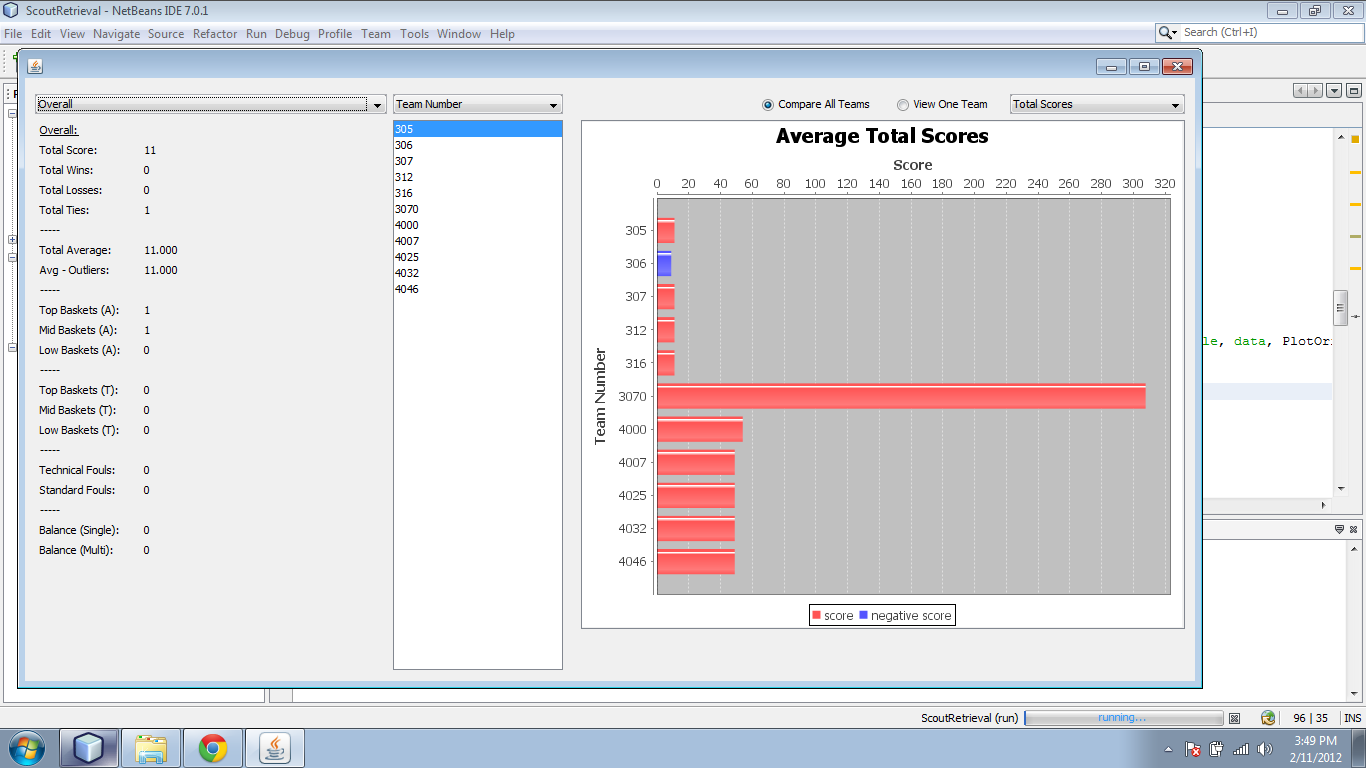The height and width of the screenshot is (768, 1366).
Task: Open Google Chrome from the taskbar
Action: [x=213, y=748]
